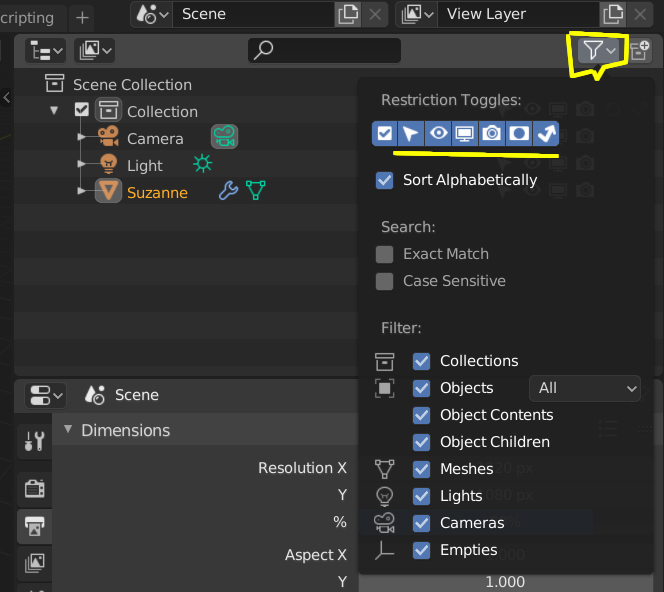Collapse the Dimensions panel
664x592 pixels.
[68, 430]
